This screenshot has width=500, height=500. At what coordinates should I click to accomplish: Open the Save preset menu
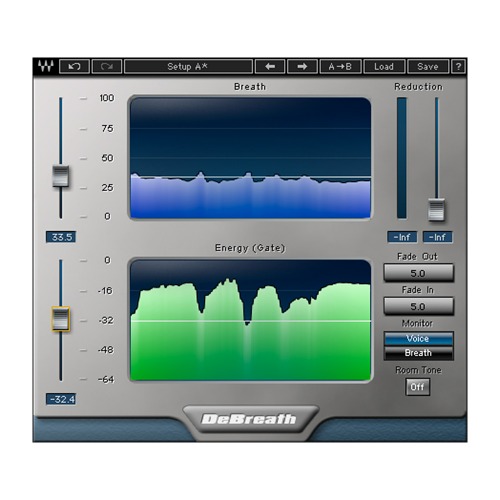point(428,66)
